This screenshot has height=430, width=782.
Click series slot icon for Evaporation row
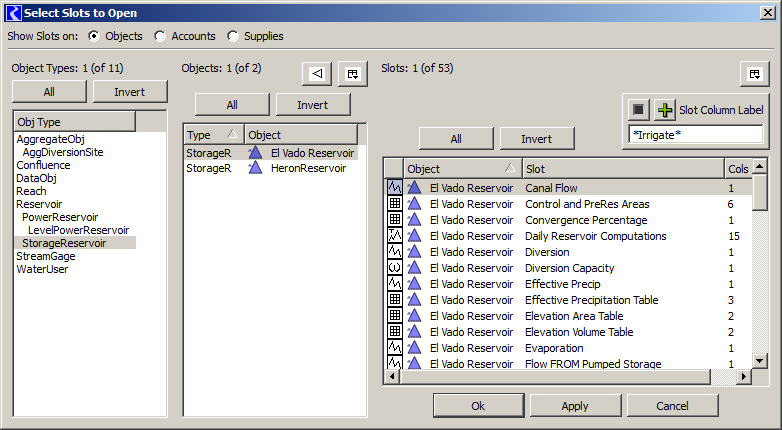[394, 347]
